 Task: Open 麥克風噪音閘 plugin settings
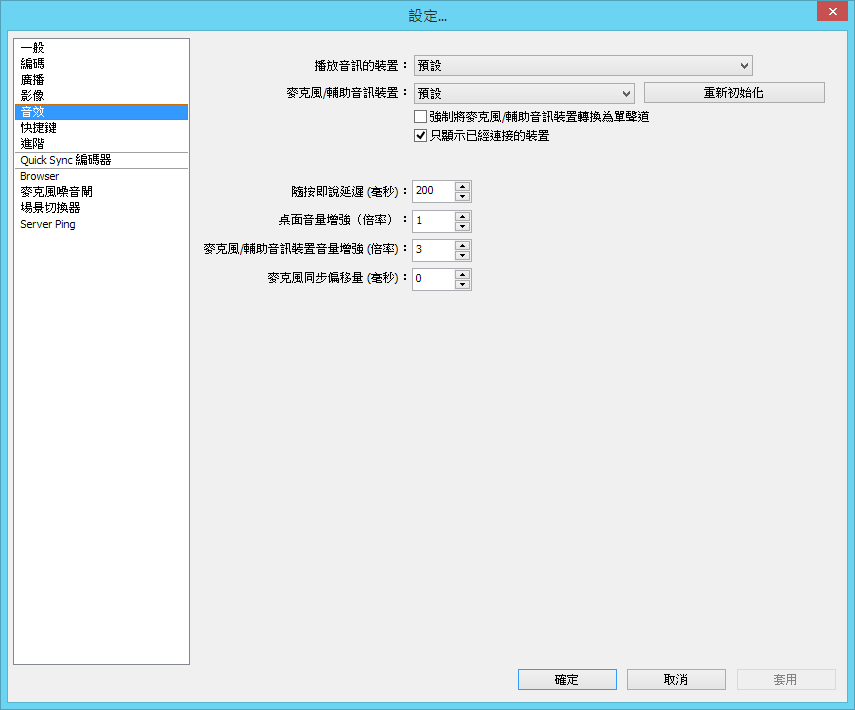(x=101, y=192)
